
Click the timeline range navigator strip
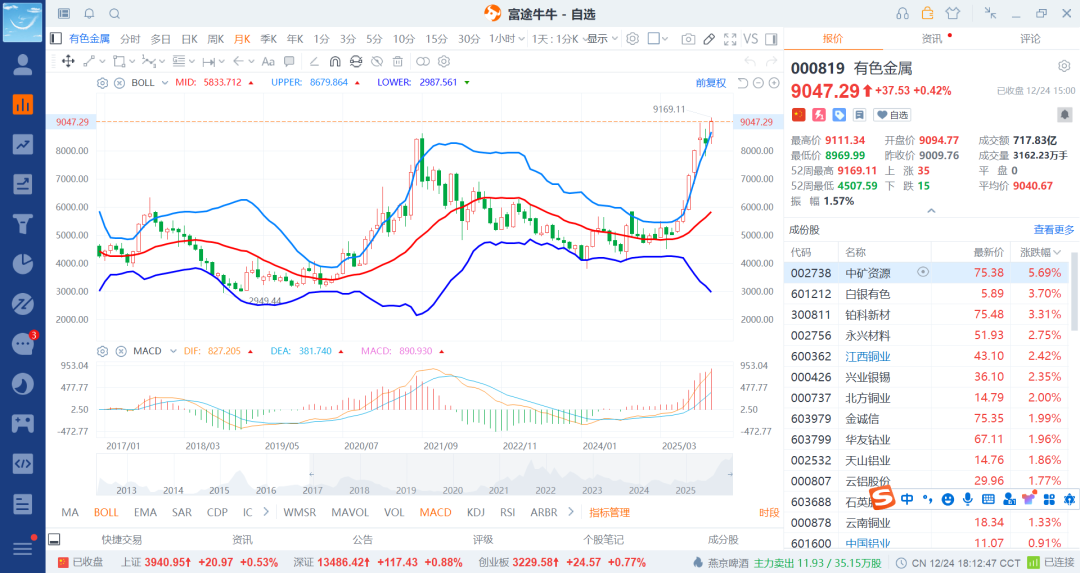click(414, 475)
